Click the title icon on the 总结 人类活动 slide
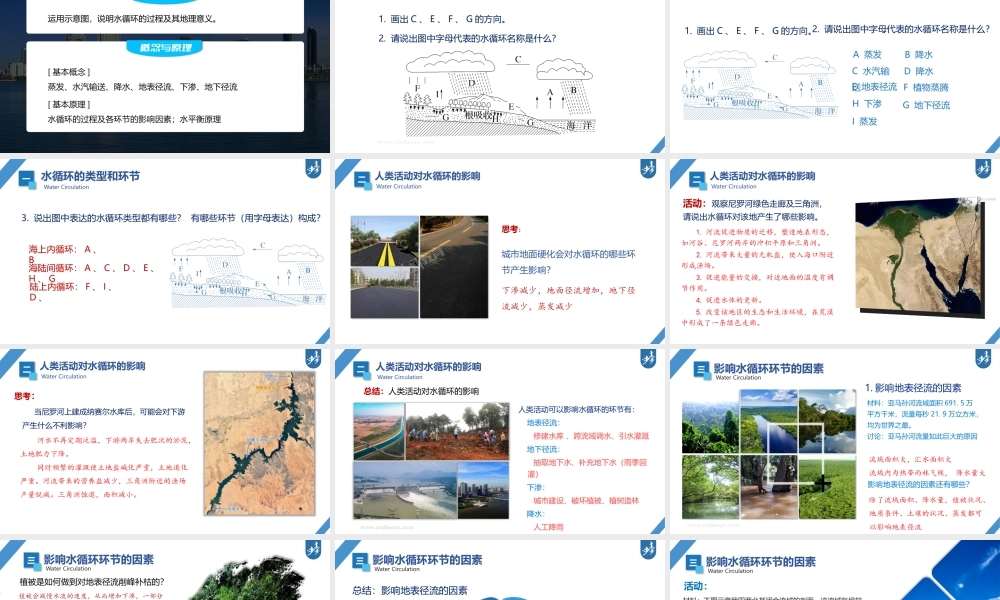This screenshot has width=1000, height=600. click(362, 370)
